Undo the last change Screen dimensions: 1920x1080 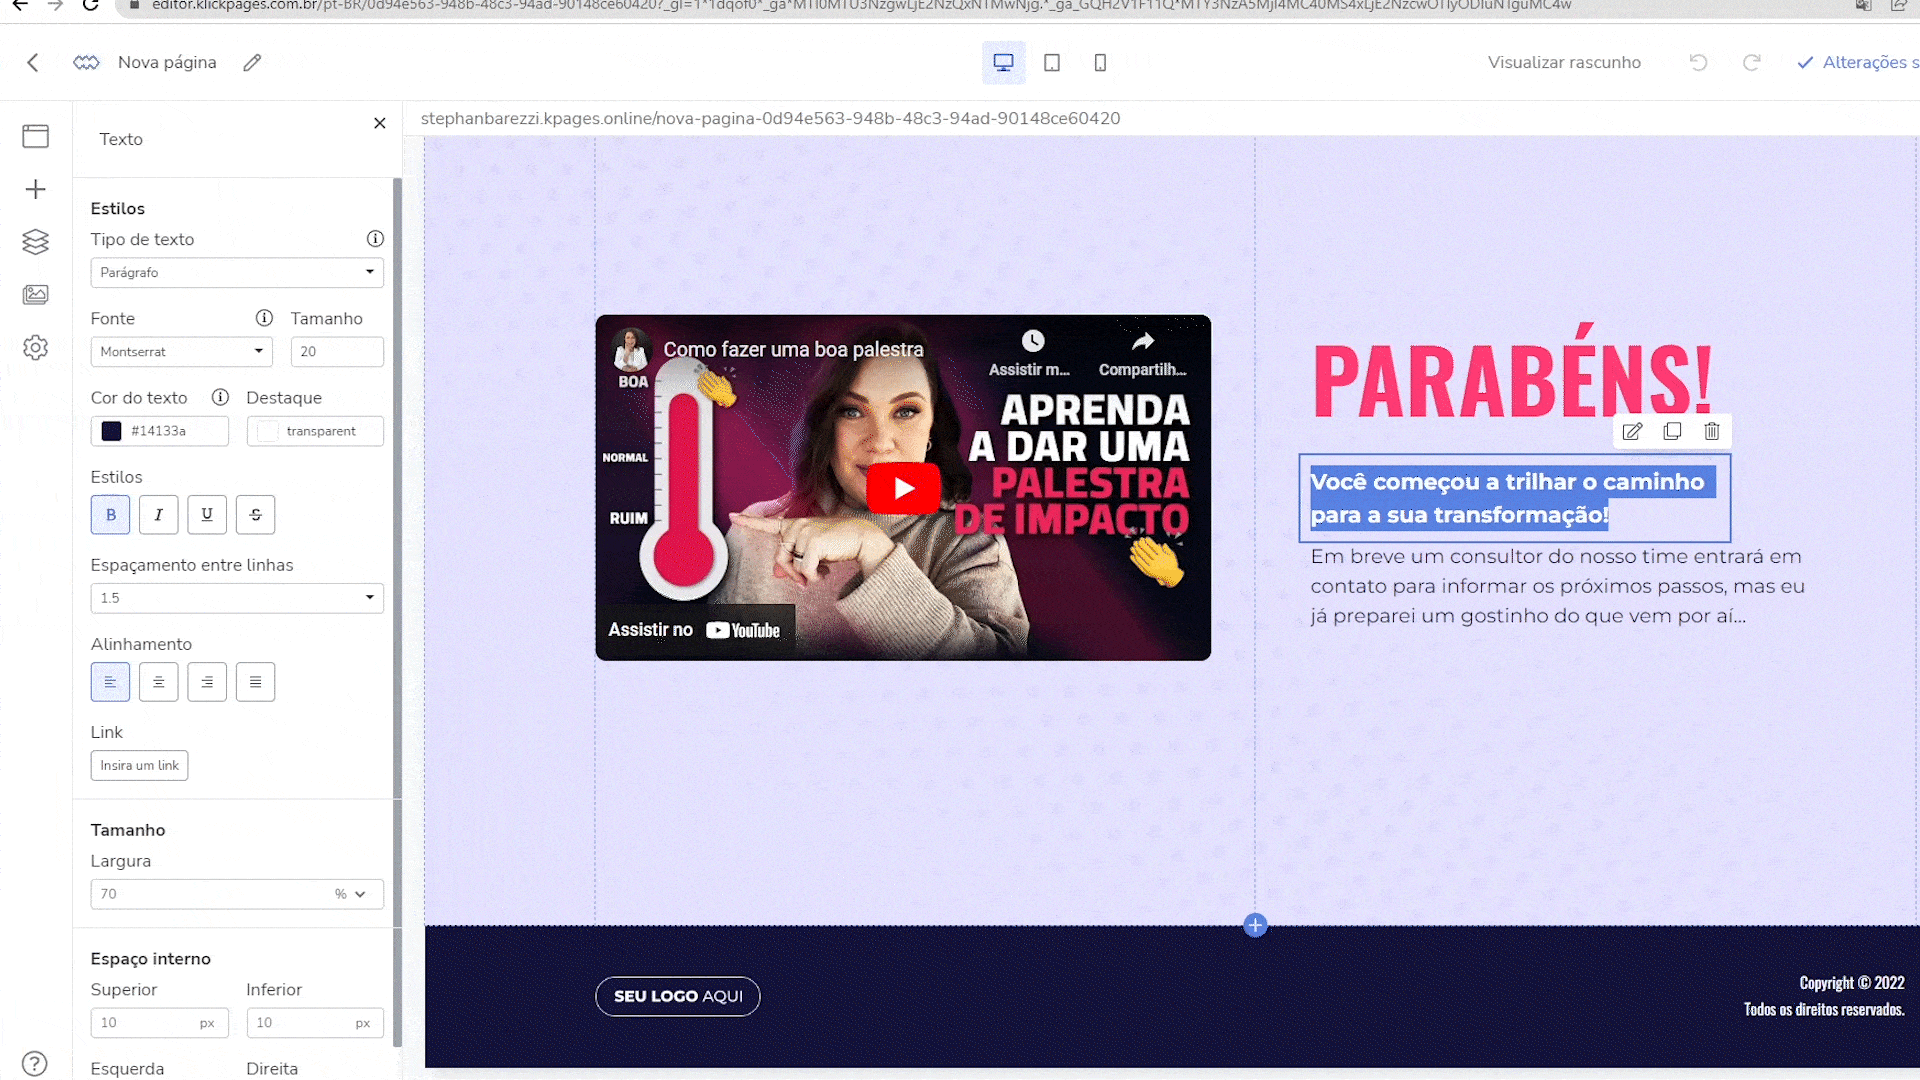(1698, 62)
